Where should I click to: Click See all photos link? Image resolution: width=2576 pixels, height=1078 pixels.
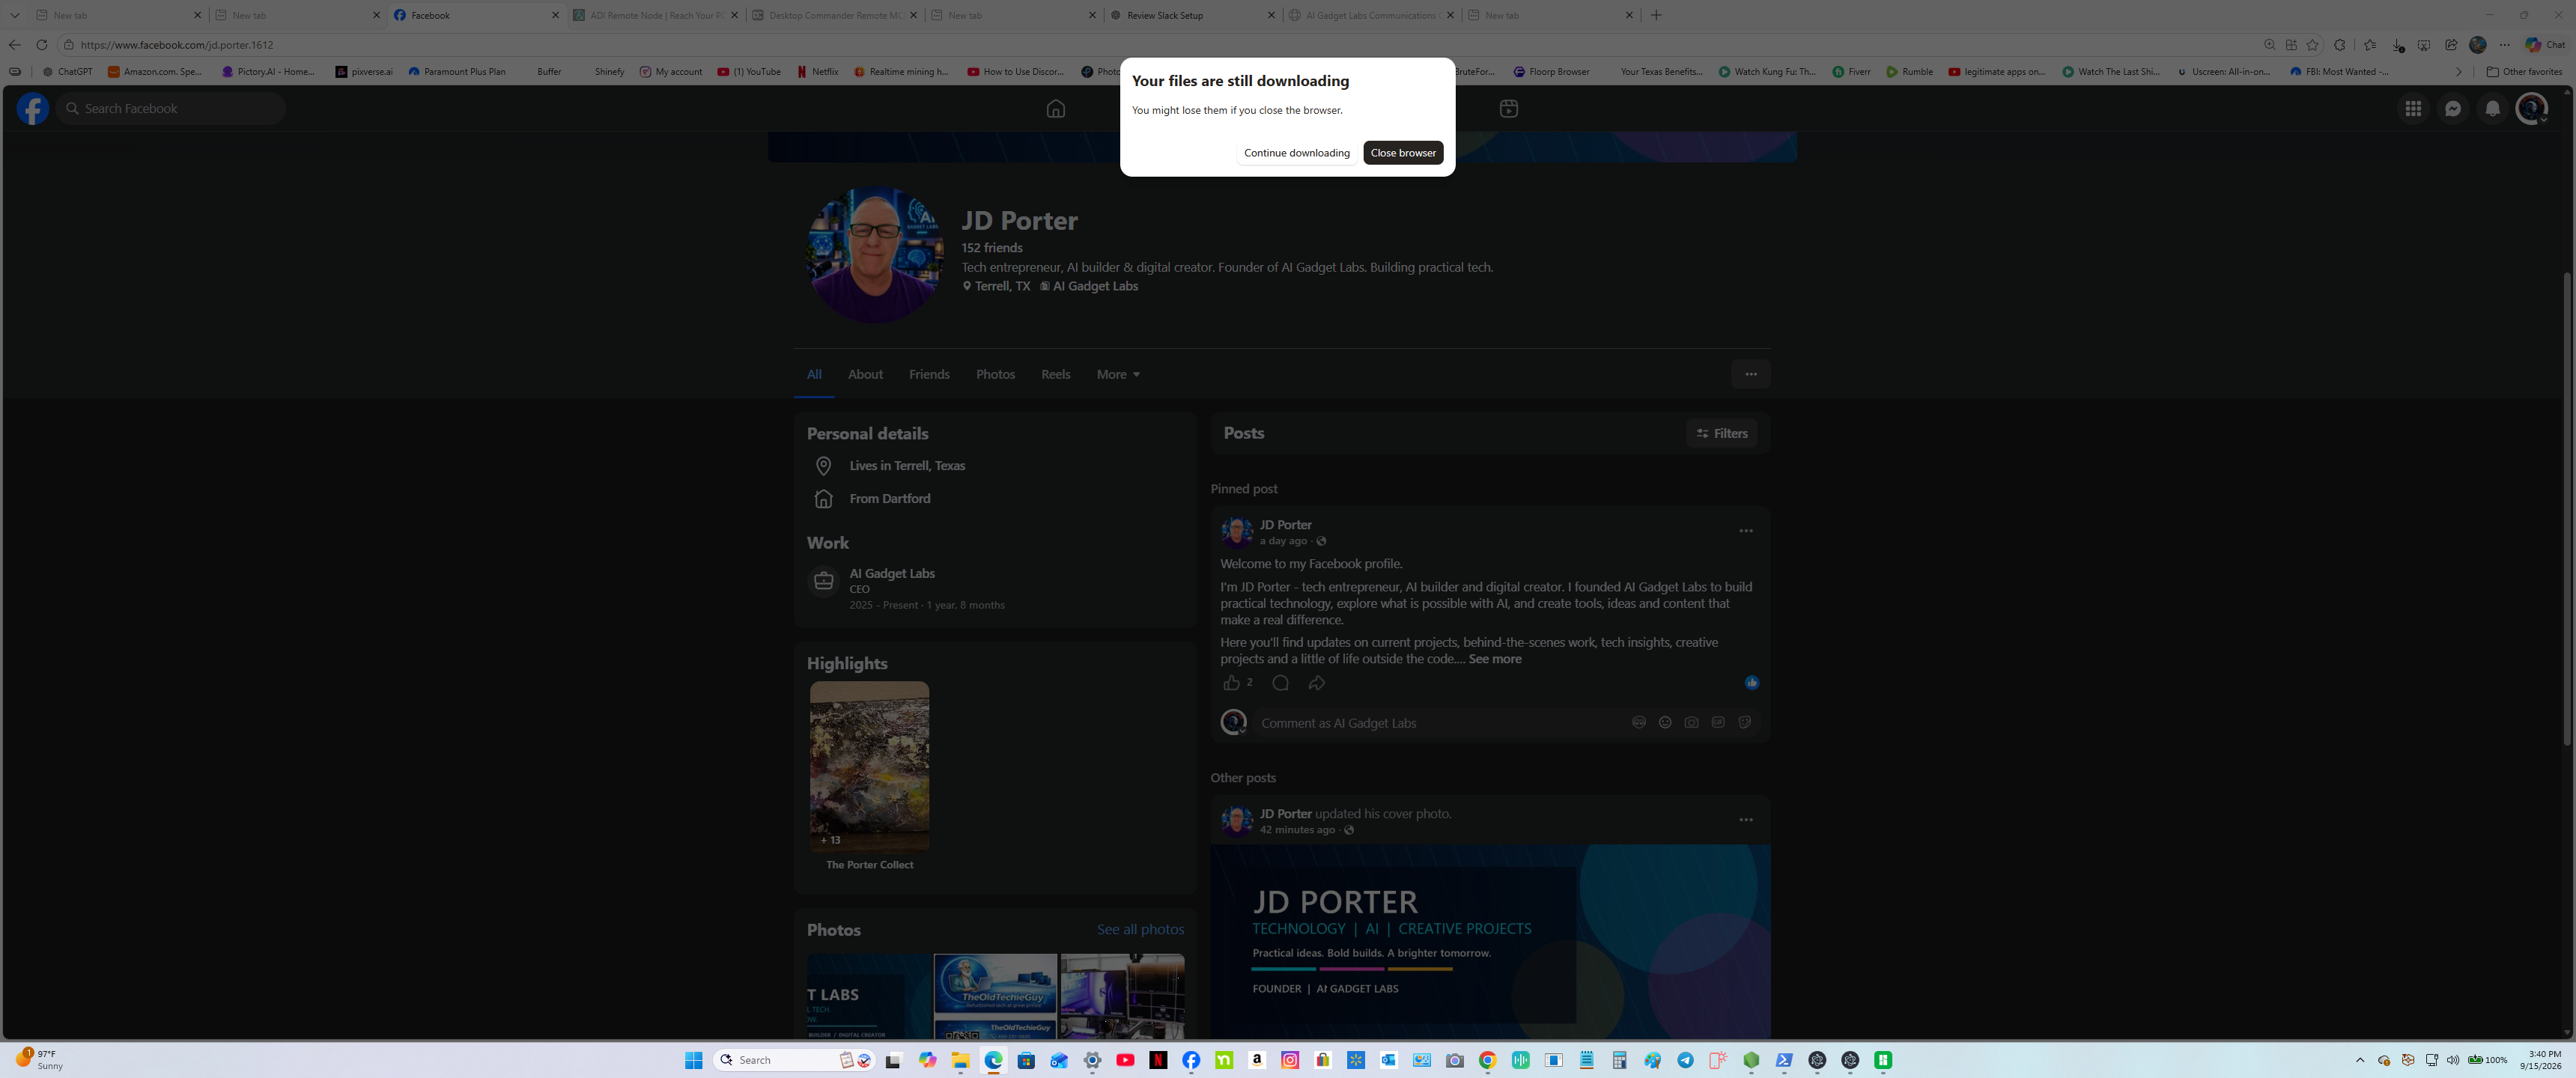1140,929
